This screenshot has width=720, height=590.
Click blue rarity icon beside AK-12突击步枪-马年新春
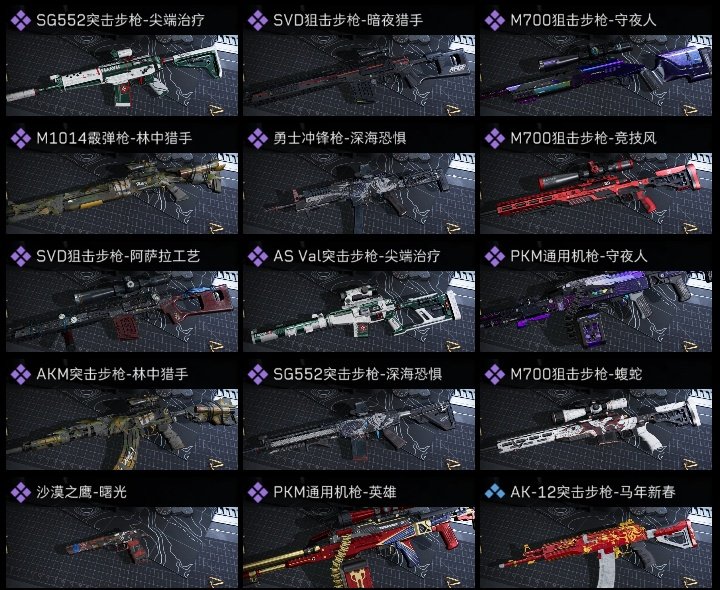click(x=495, y=493)
